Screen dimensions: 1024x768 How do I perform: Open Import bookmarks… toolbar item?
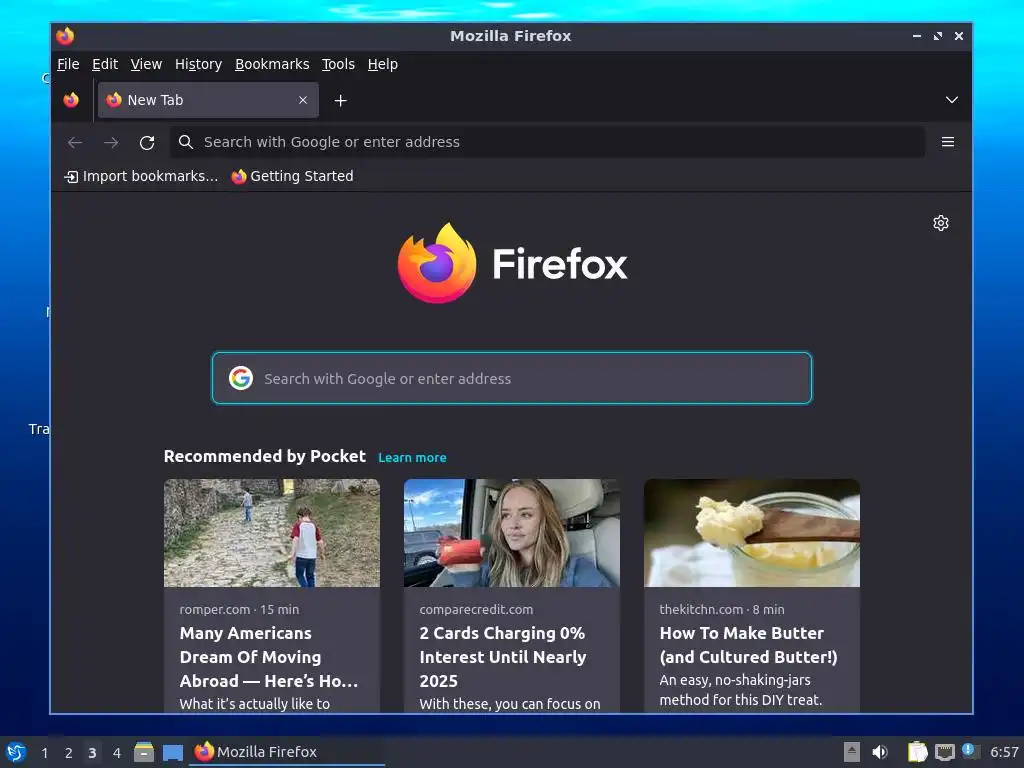(141, 176)
